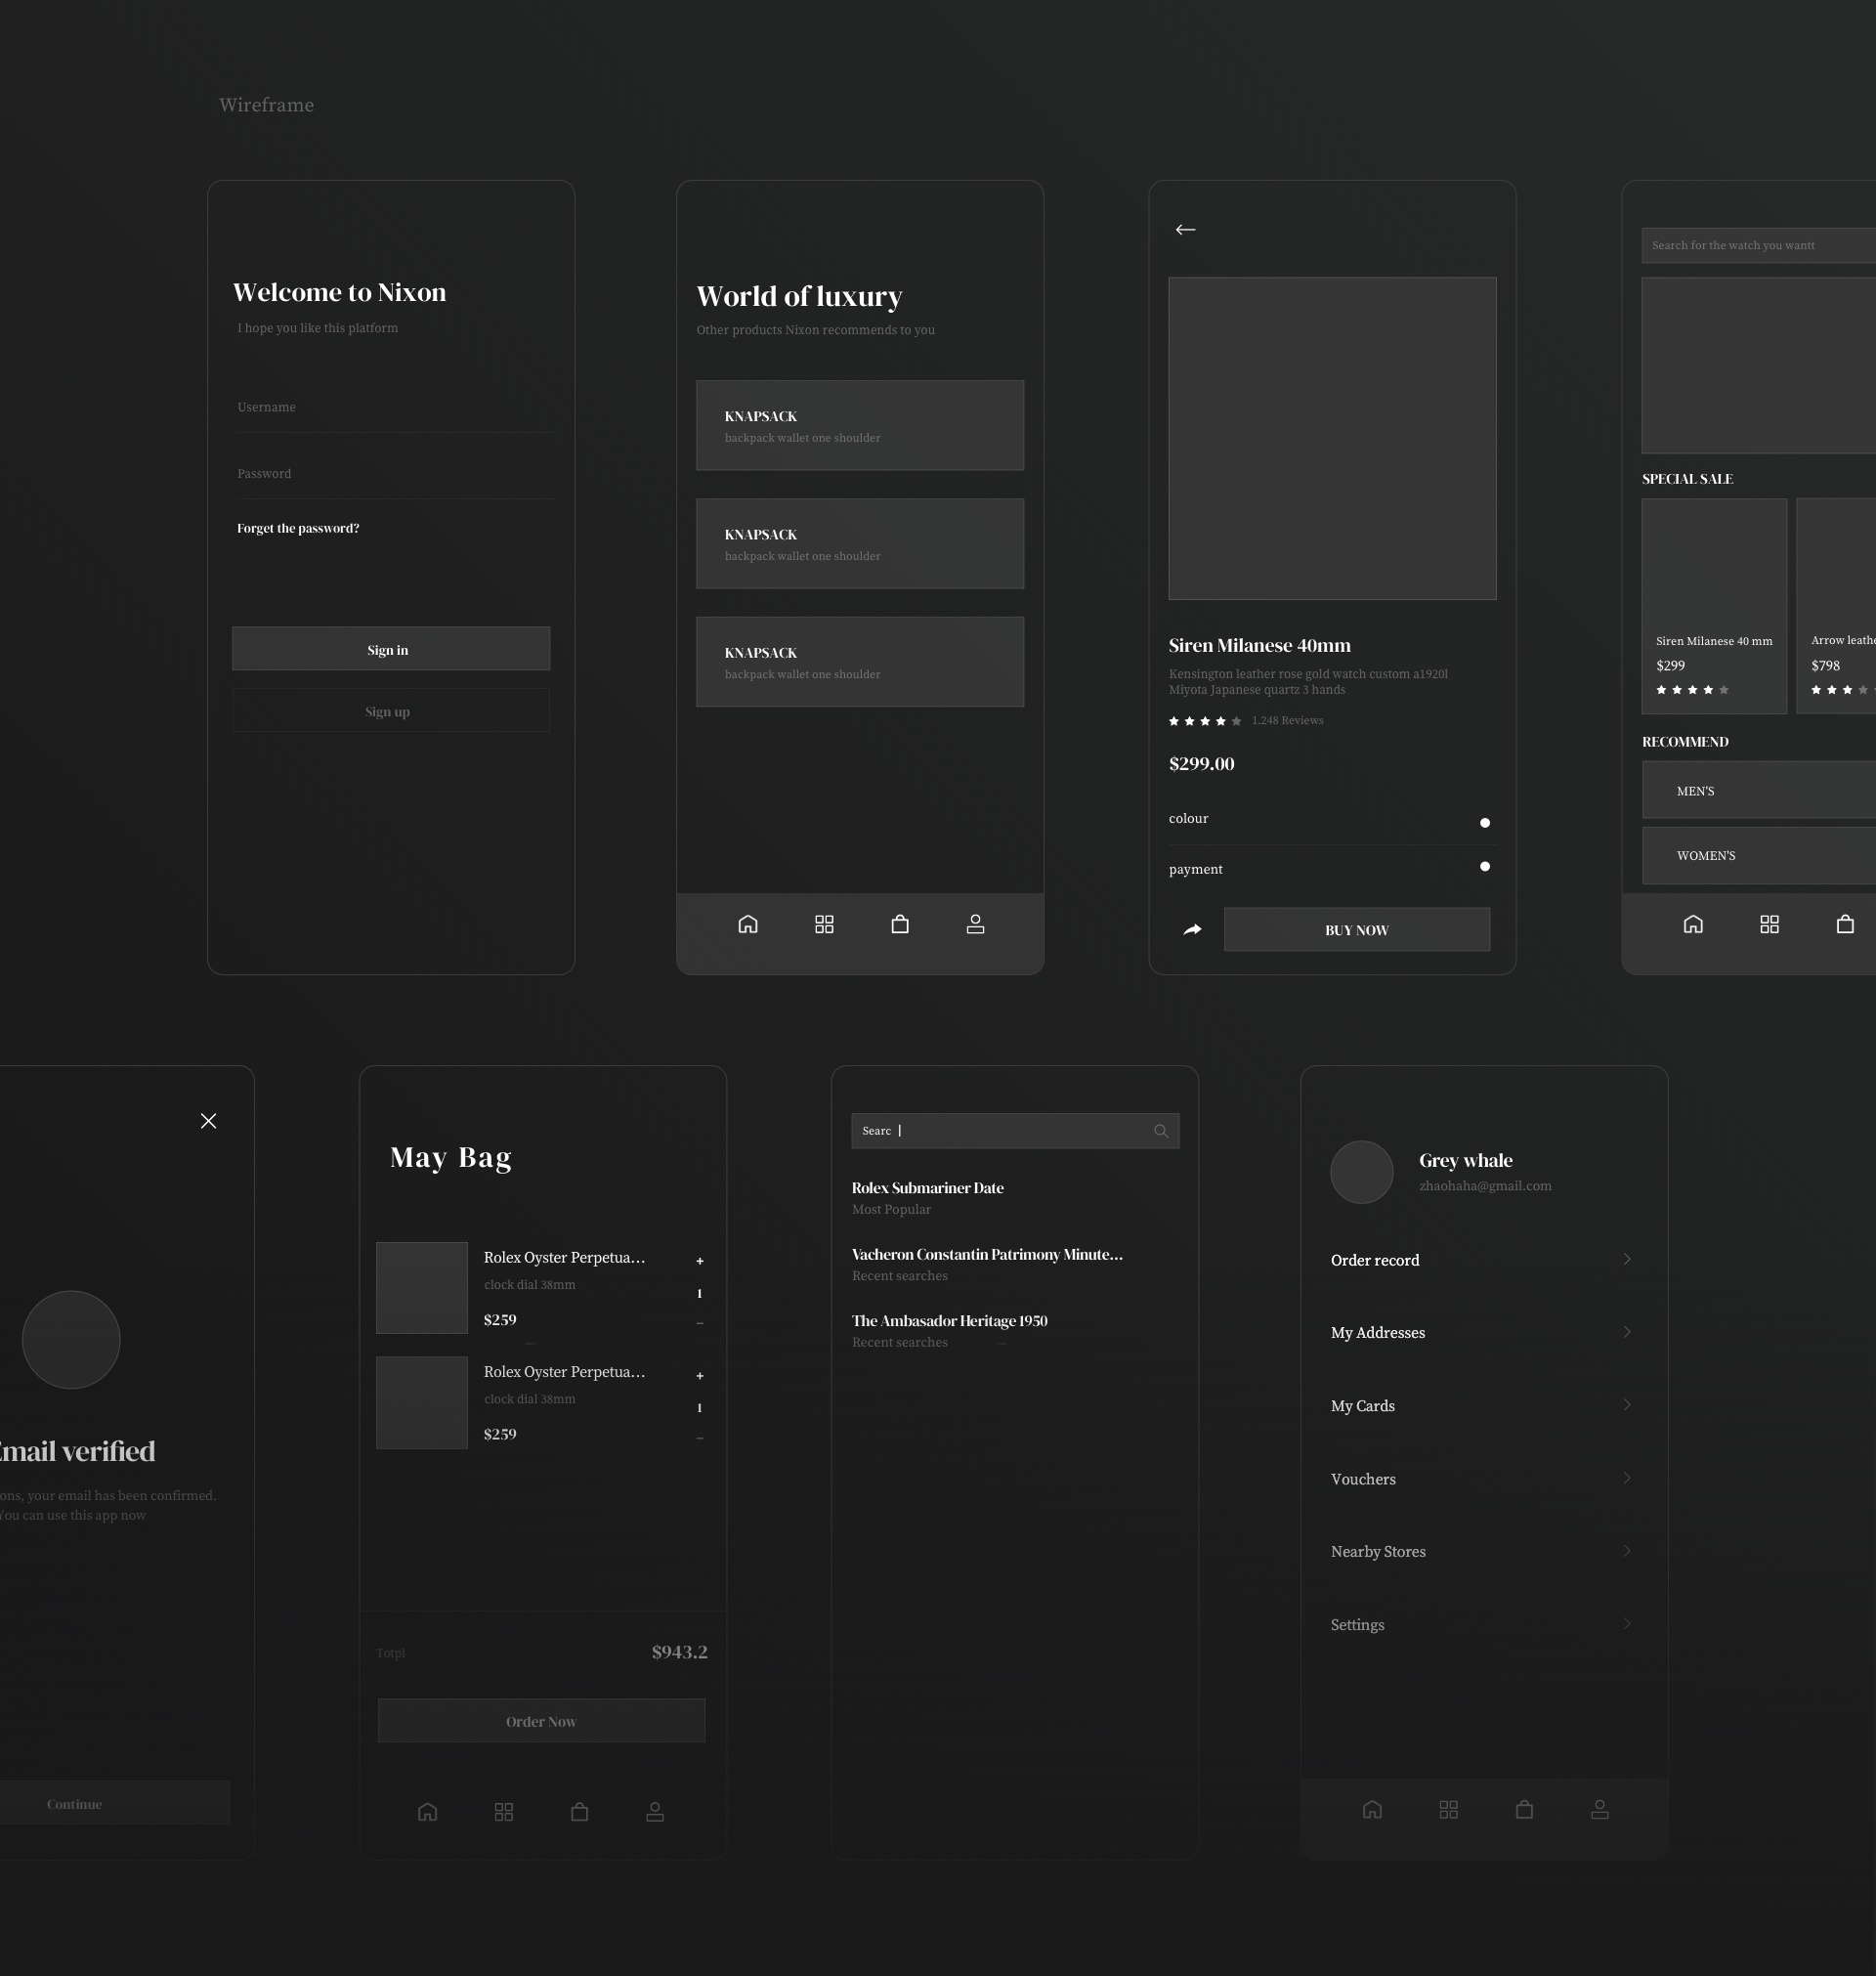
Task: Increase quantity of first Rolex Oyster item
Action: click(x=700, y=1261)
